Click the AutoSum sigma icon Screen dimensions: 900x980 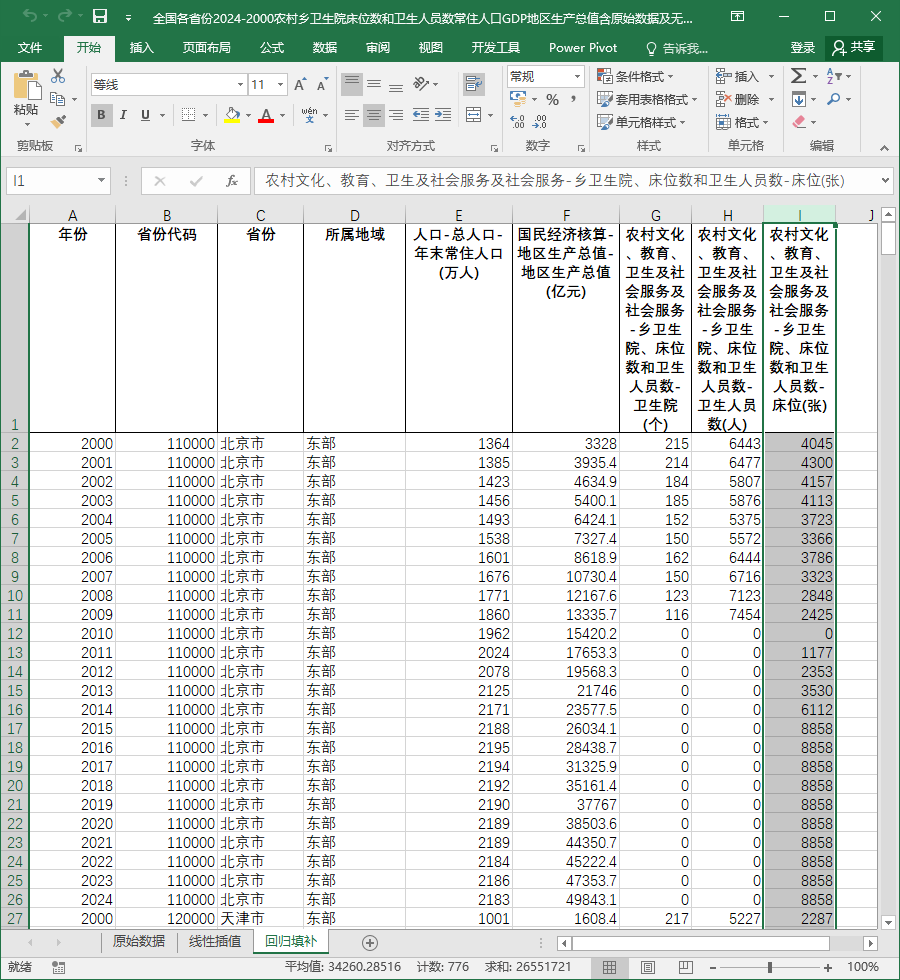pyautogui.click(x=798, y=76)
